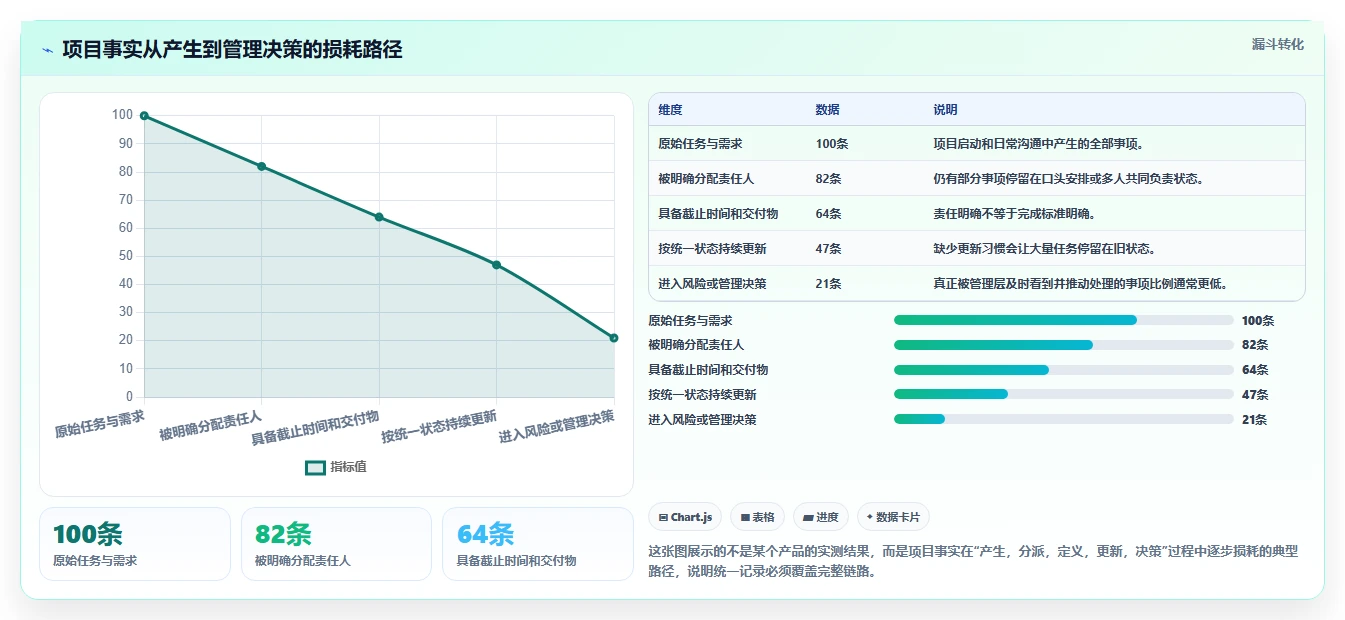Click the 64条 value in the table
The width and height of the screenshot is (1345, 620).
(x=828, y=214)
